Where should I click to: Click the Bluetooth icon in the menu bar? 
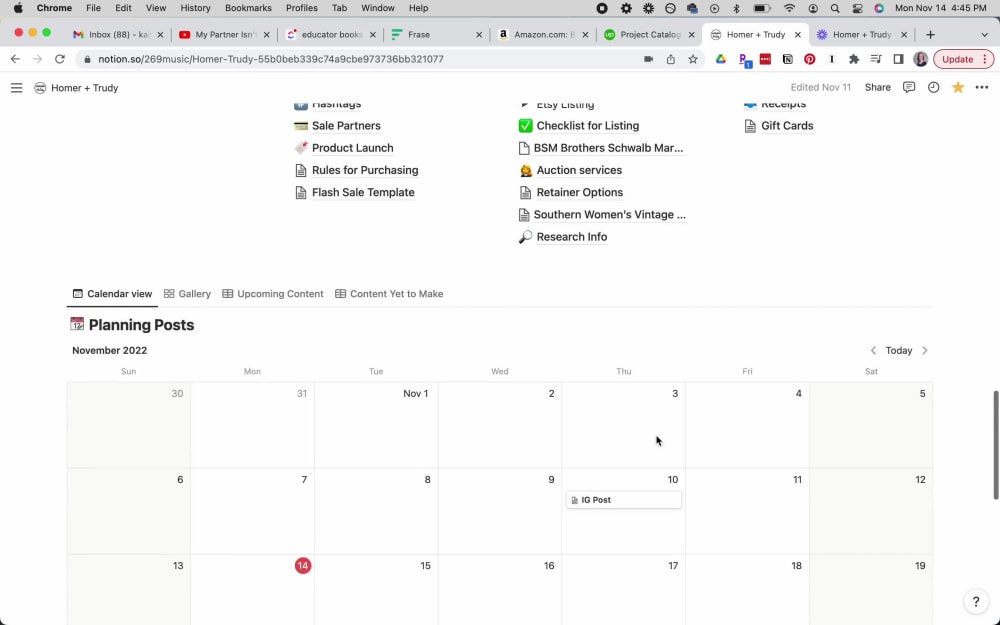[736, 8]
